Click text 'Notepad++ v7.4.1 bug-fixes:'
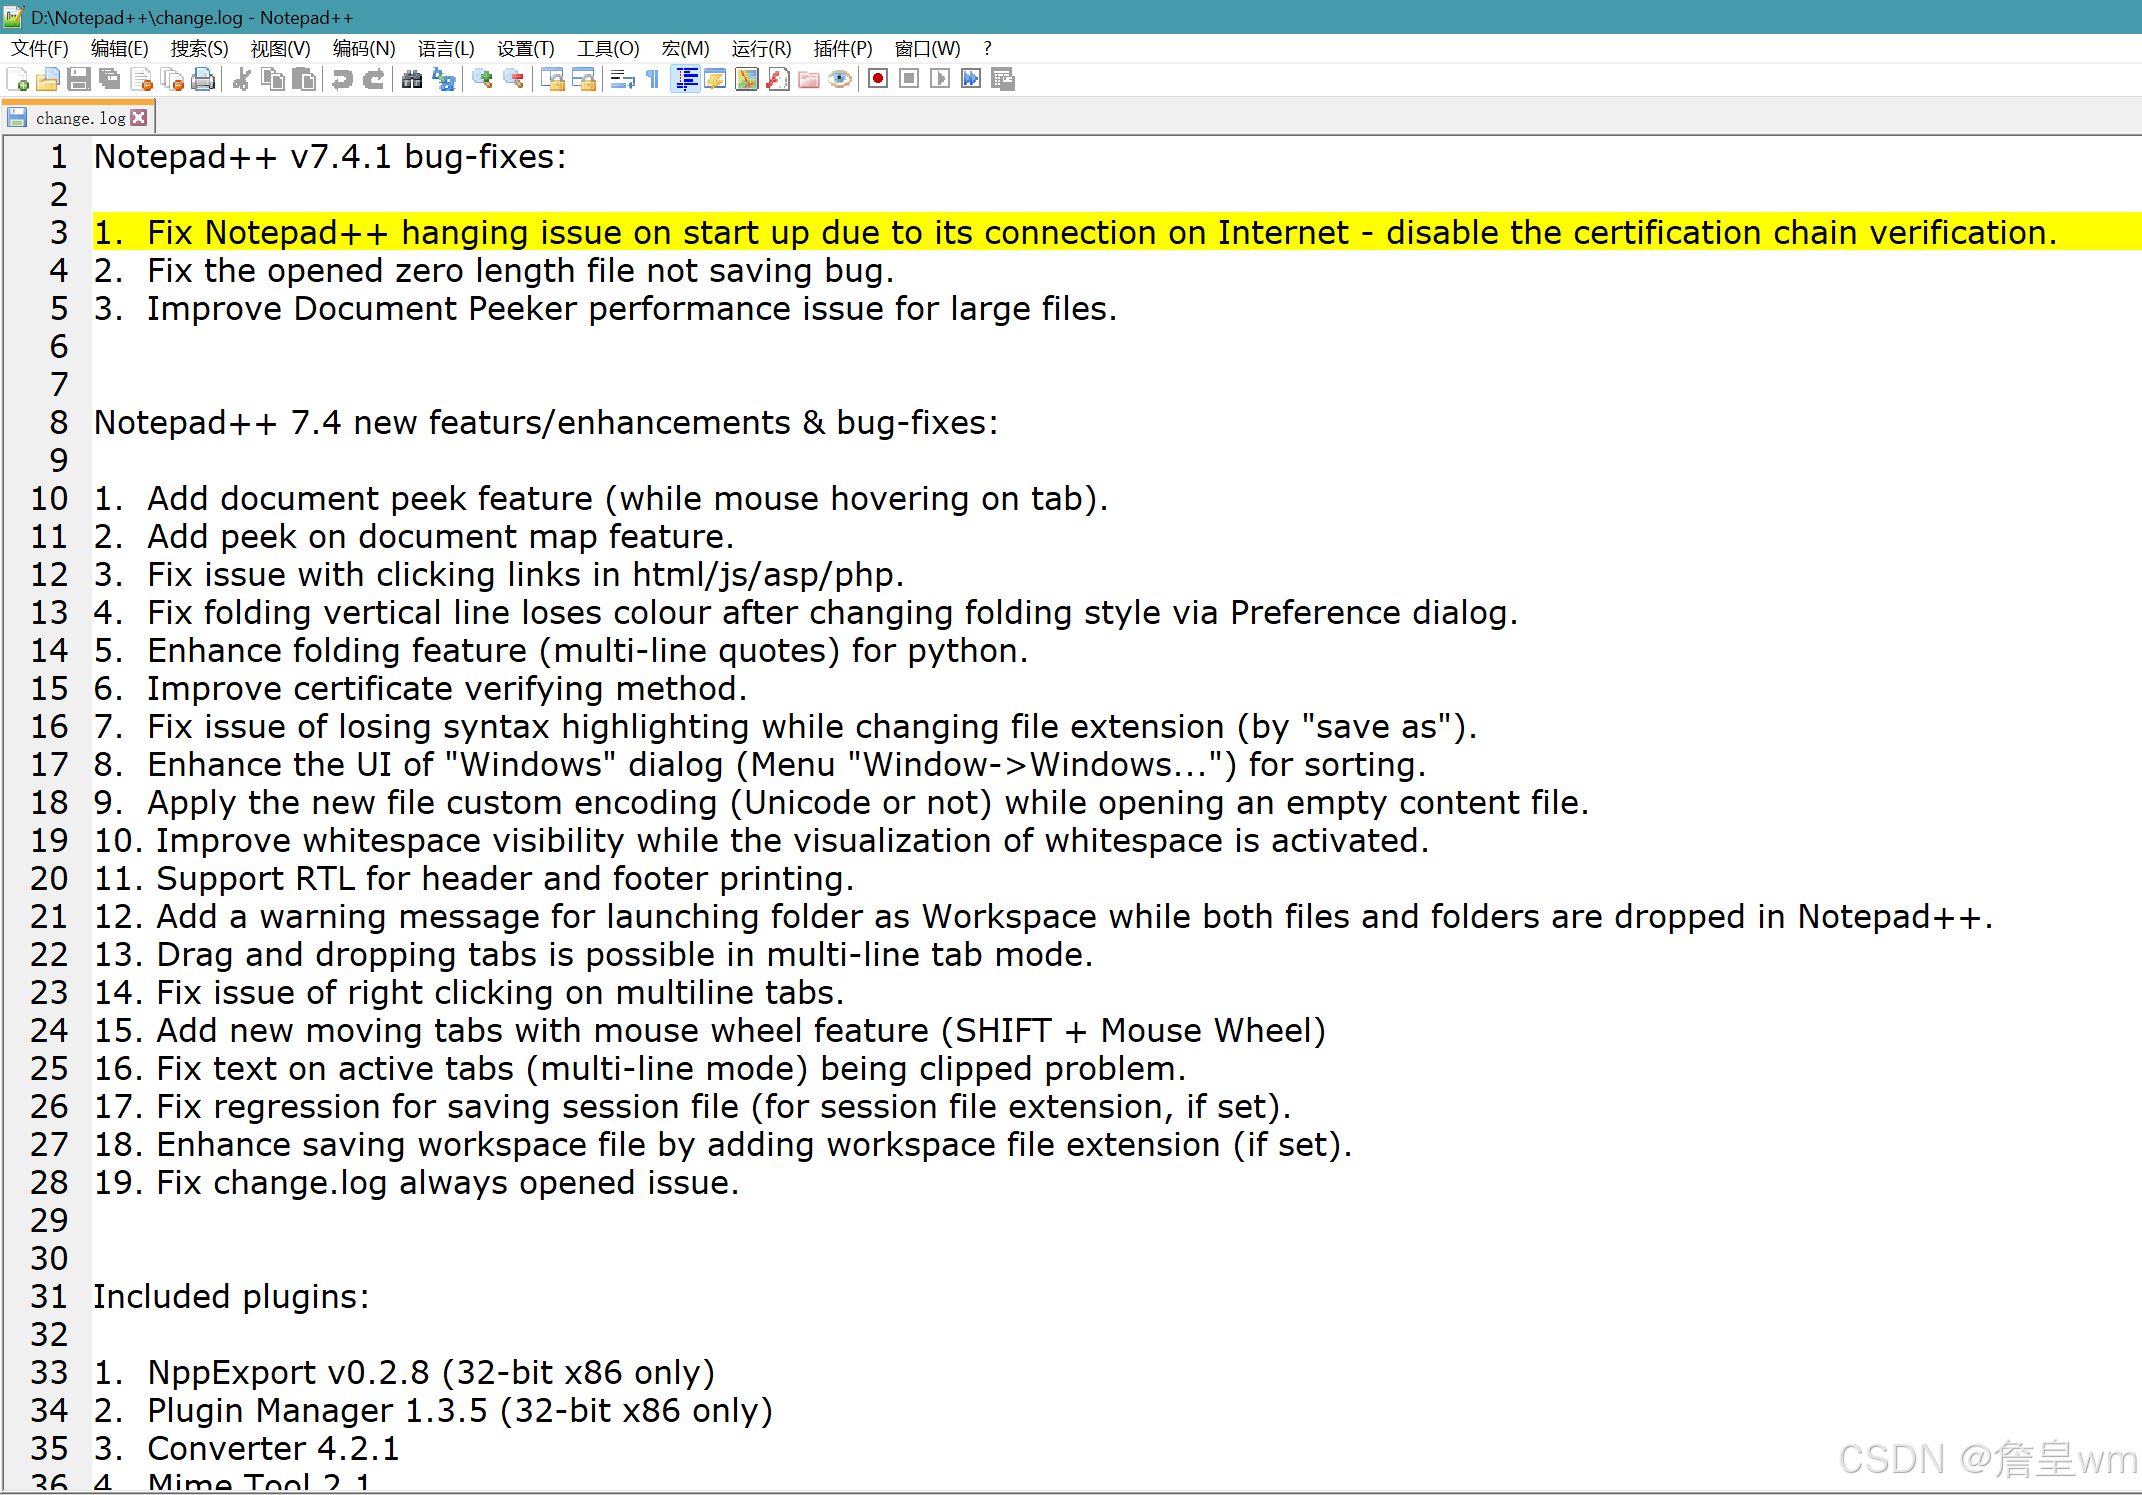This screenshot has height=1495, width=2142. pos(330,157)
